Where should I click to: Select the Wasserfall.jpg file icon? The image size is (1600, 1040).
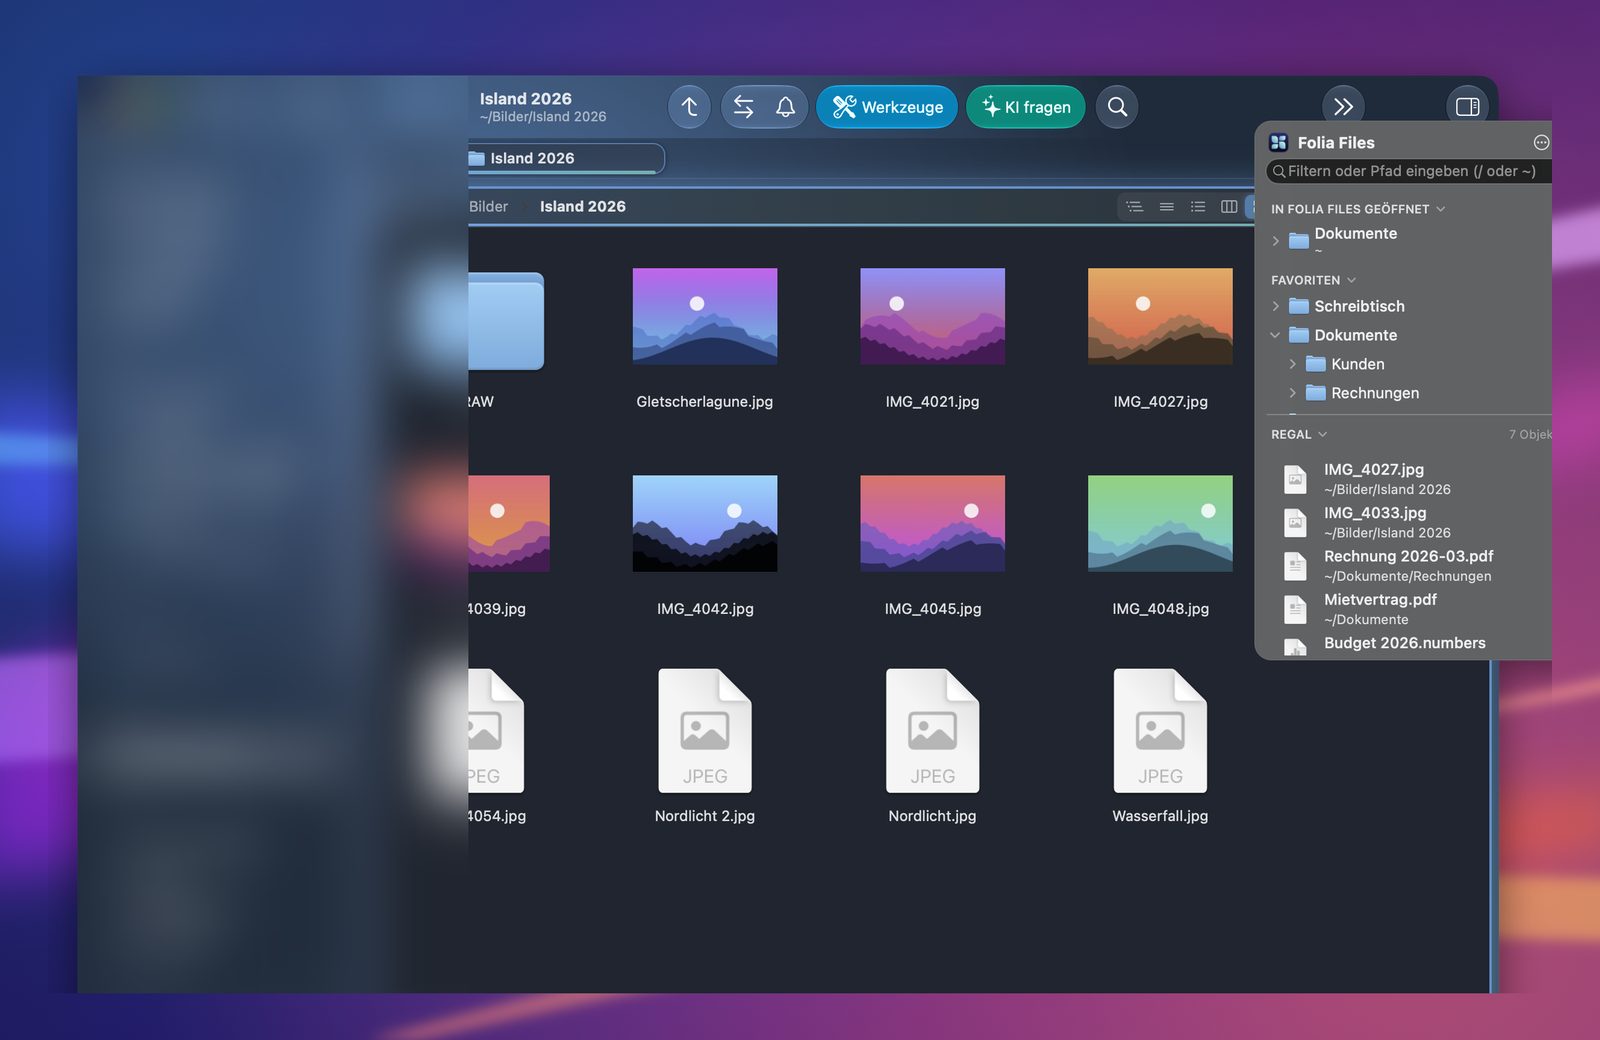pyautogui.click(x=1160, y=731)
